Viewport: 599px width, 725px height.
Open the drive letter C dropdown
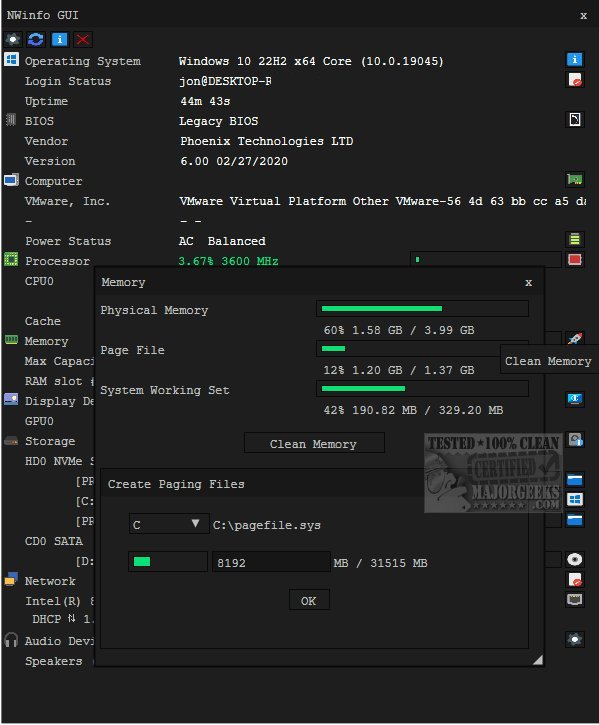pos(169,524)
